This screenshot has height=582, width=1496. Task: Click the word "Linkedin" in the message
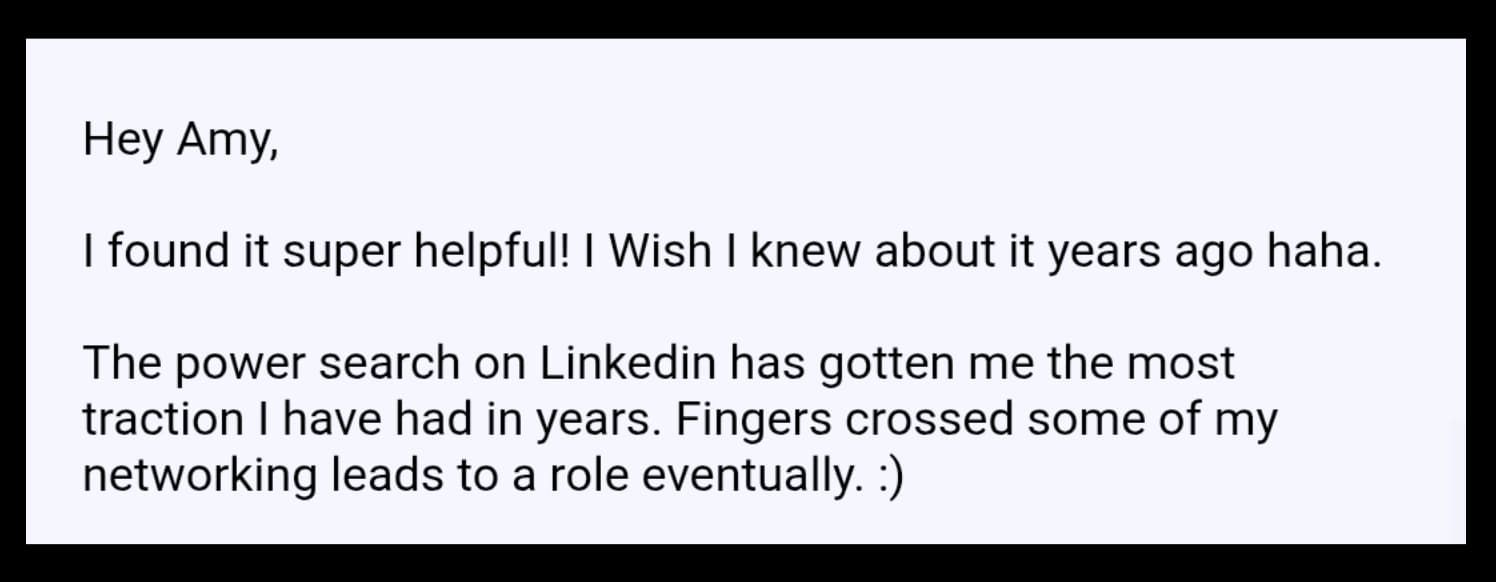click(629, 363)
